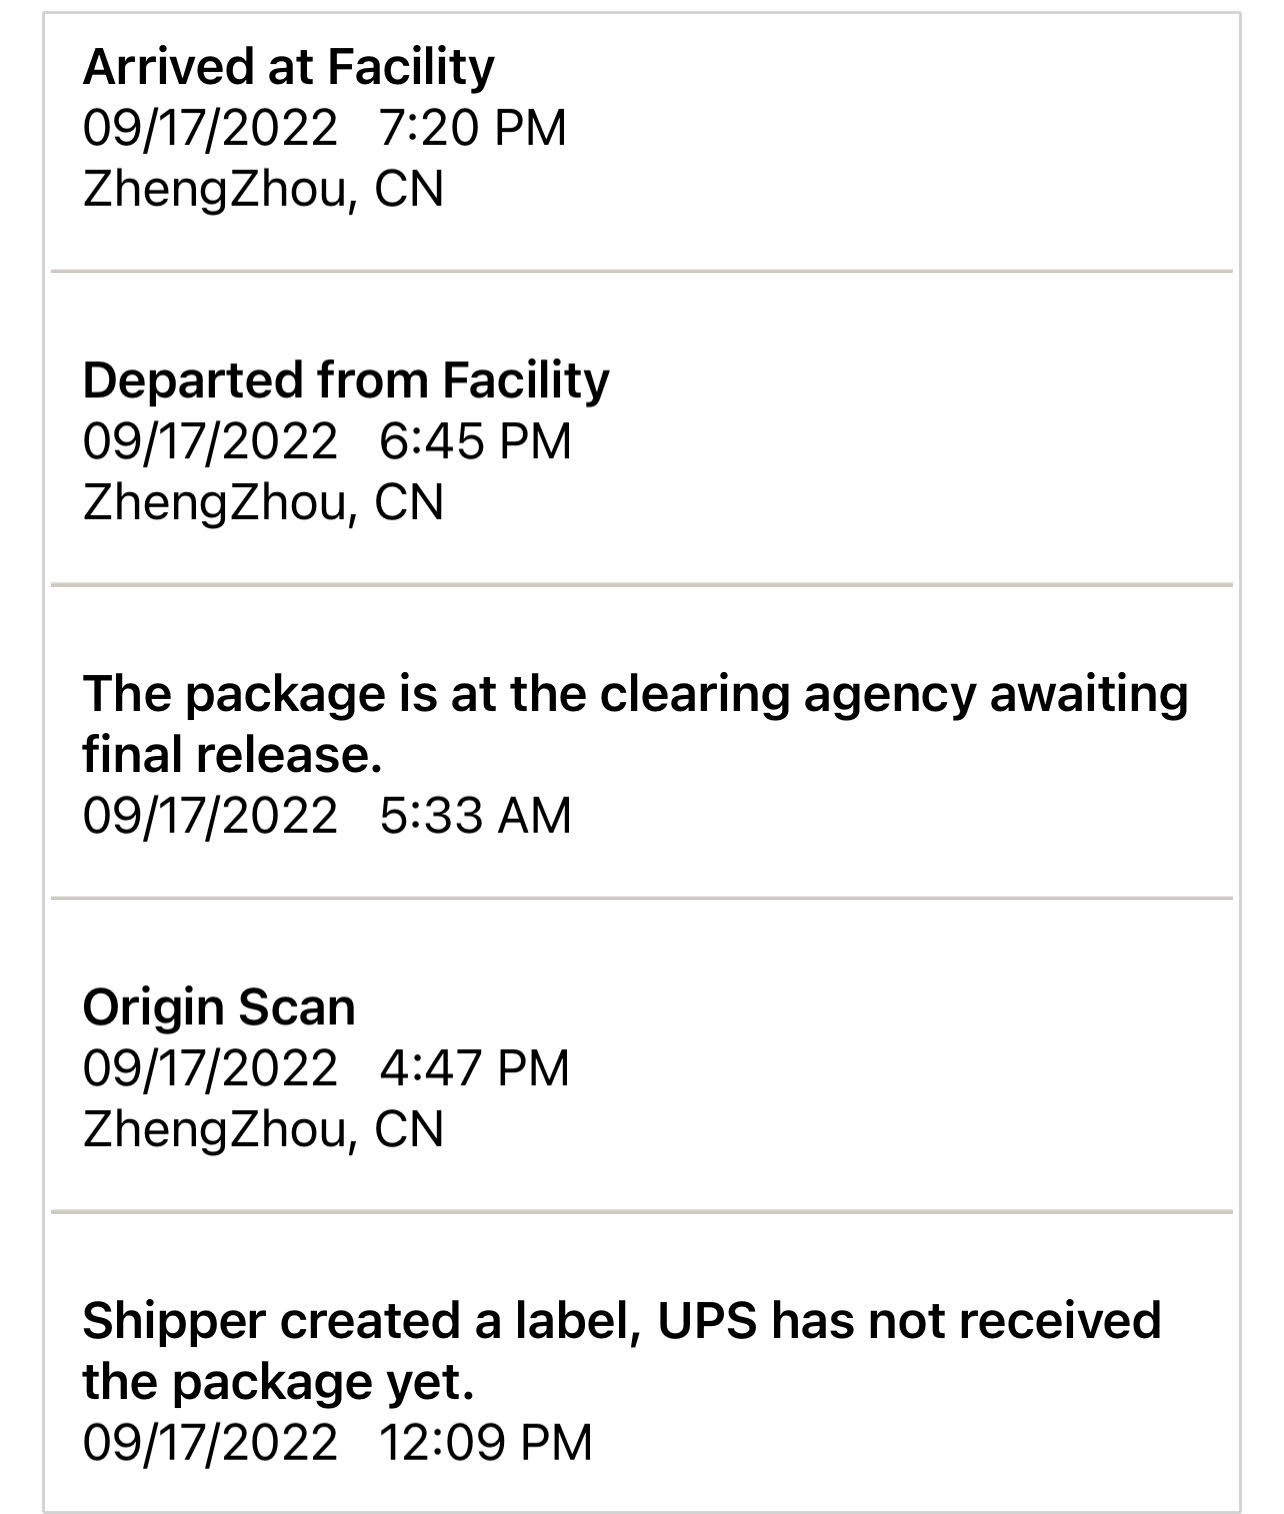Click the date beside 5:33 AM
Viewport: 1284px width, 1514px height.
(x=210, y=815)
